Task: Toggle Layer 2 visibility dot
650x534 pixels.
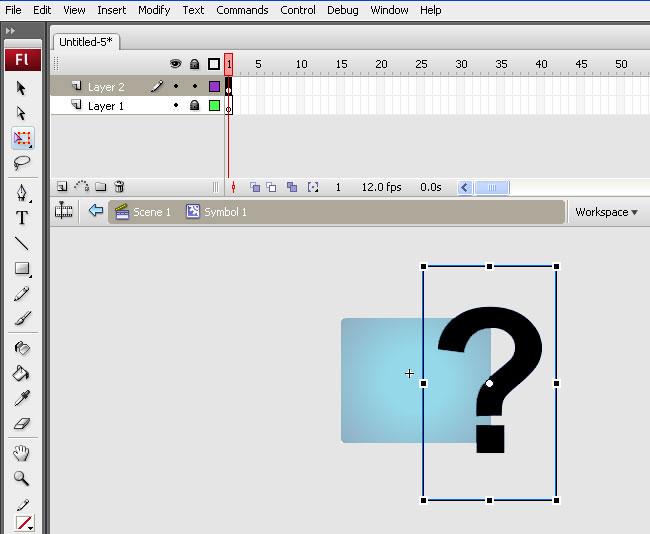Action: 176,86
